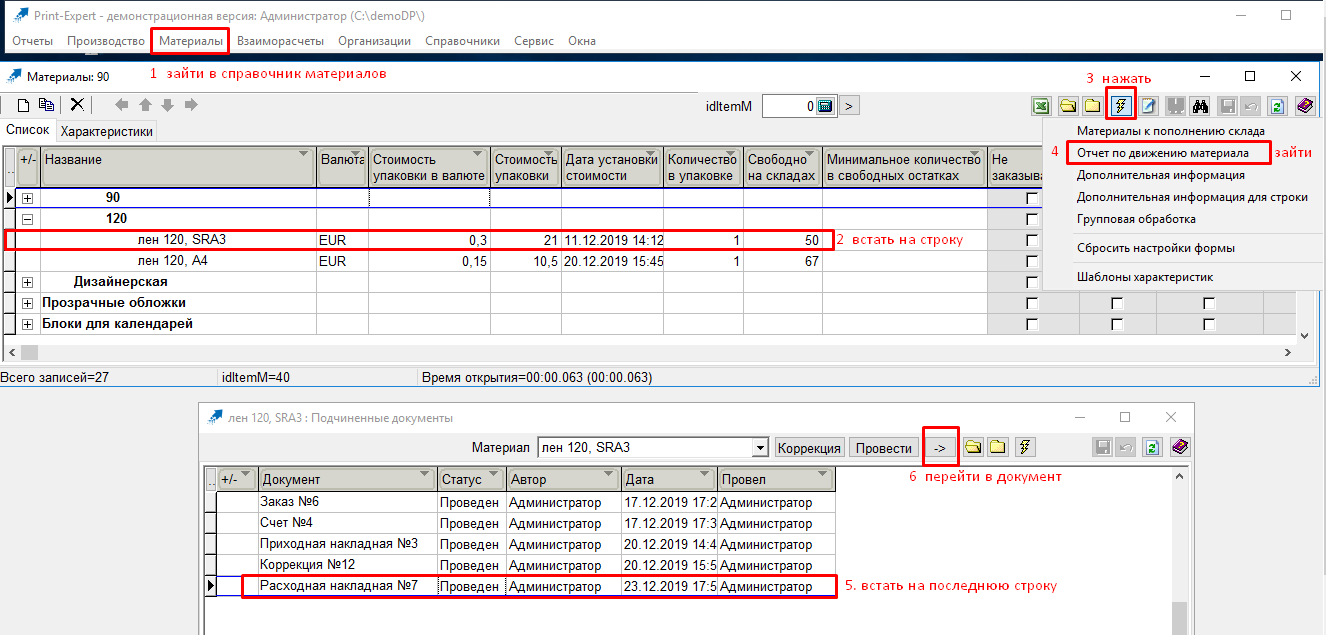Screen dimensions: 1326x635
Task: Open the Отчеты menu
Action: point(32,41)
